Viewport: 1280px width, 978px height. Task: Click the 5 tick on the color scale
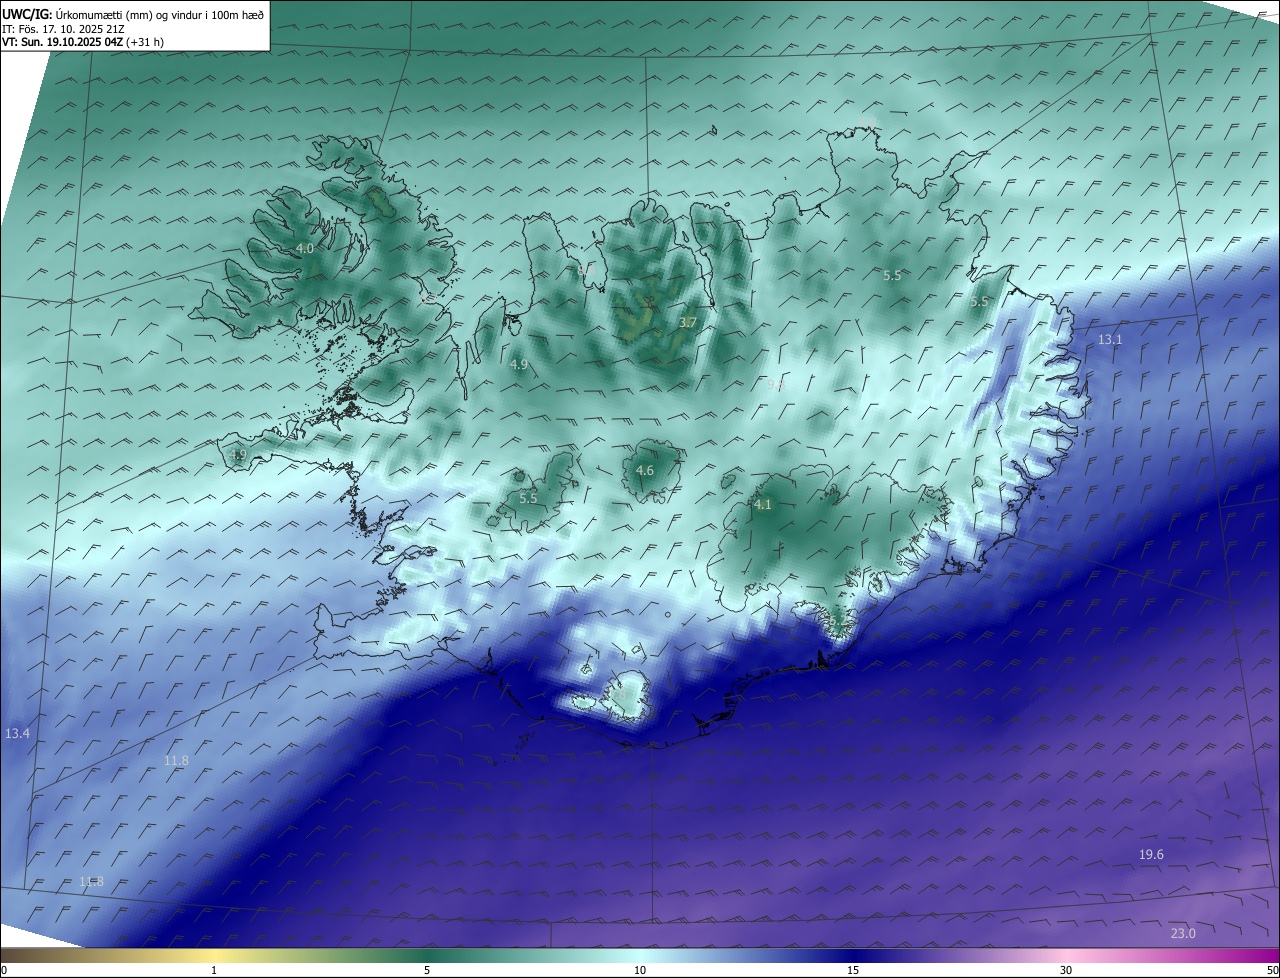pos(427,970)
